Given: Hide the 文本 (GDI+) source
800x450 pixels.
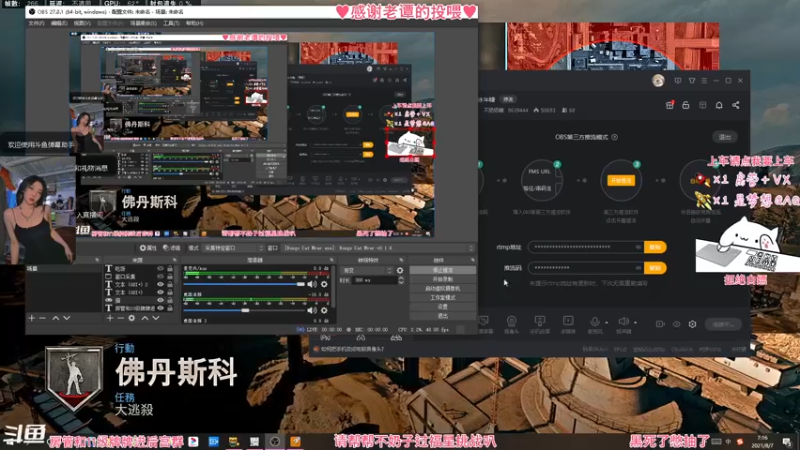Looking at the screenshot, I should [161, 292].
